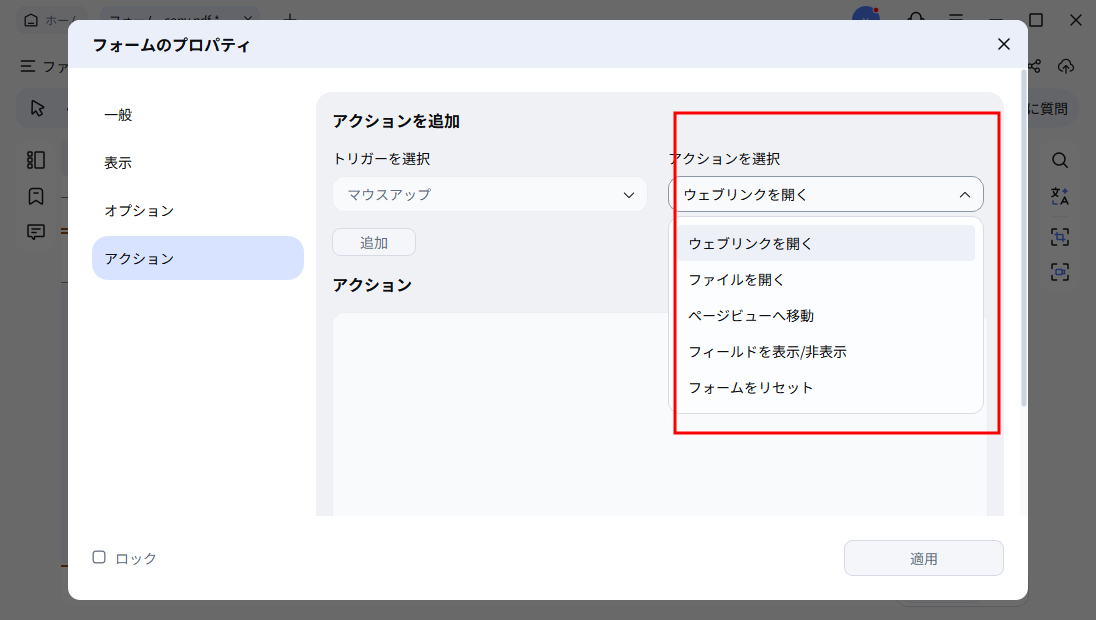Click the share icon in the title bar
Screen dimensions: 1096x620
(x=1034, y=66)
